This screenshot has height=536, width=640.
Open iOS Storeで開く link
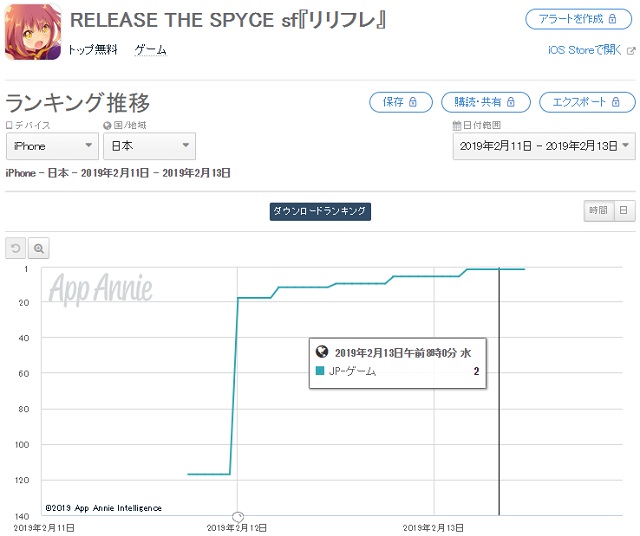[x=584, y=50]
